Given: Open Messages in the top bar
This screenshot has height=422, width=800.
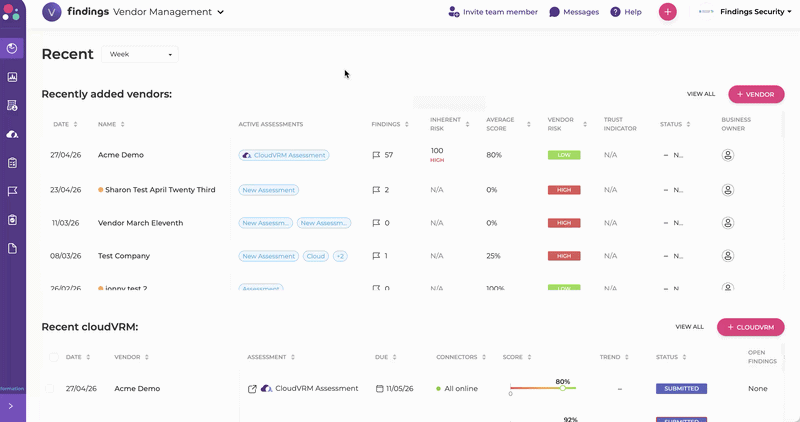Looking at the screenshot, I should 574,12.
